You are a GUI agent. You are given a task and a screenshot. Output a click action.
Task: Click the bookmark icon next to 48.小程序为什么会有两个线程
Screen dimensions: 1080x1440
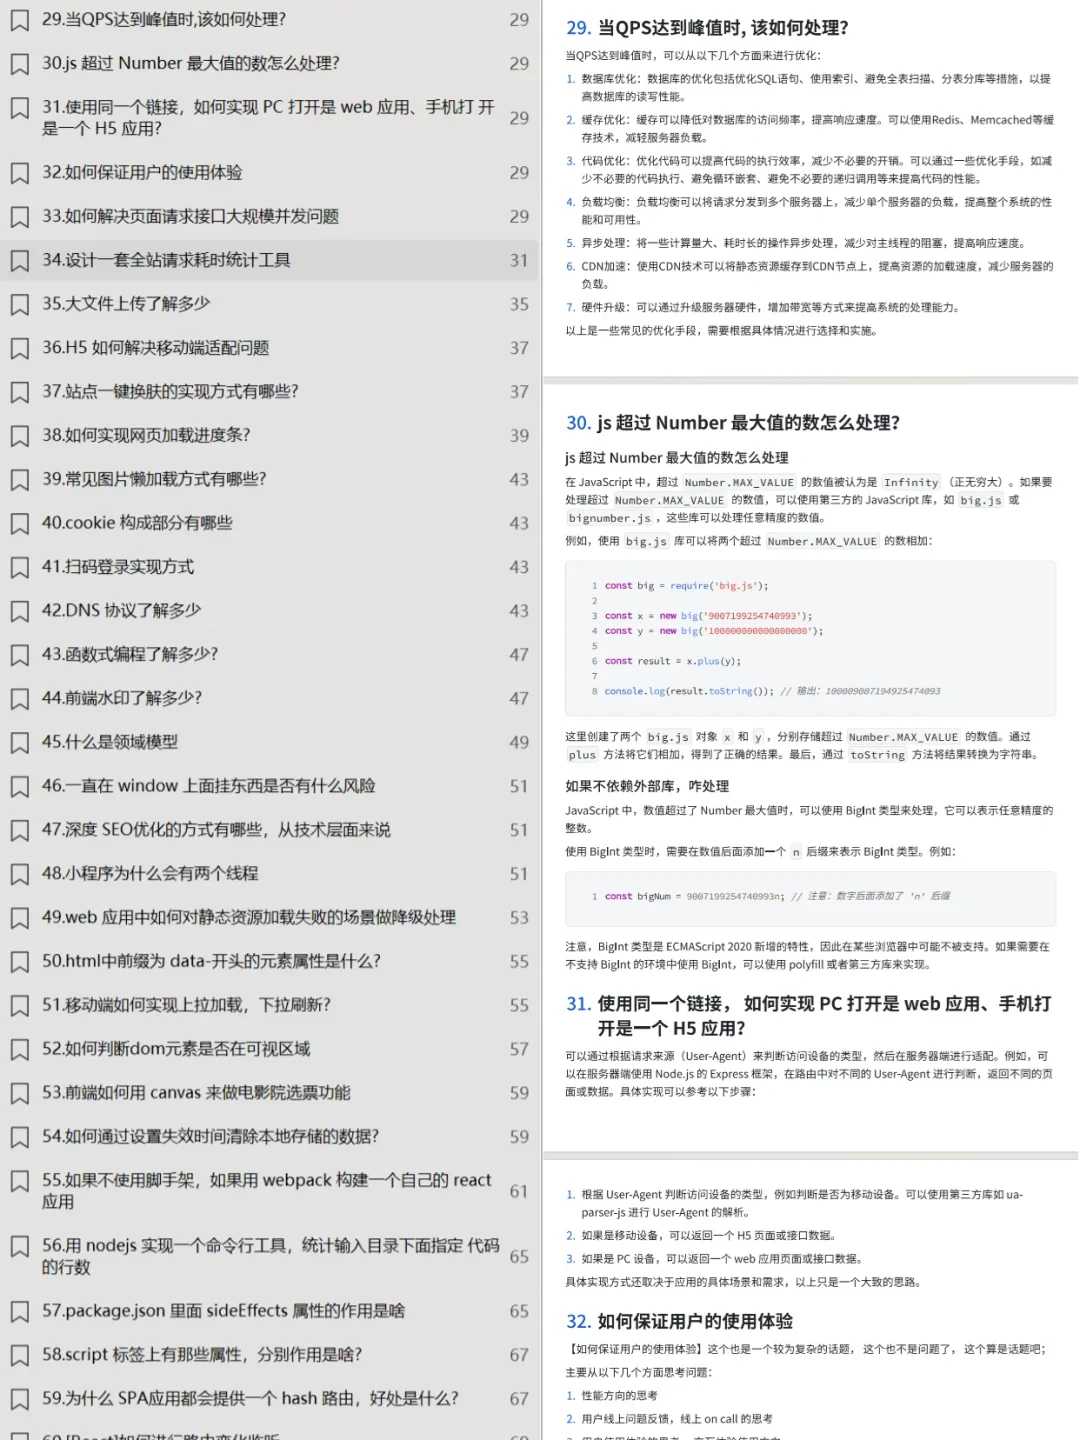20,874
